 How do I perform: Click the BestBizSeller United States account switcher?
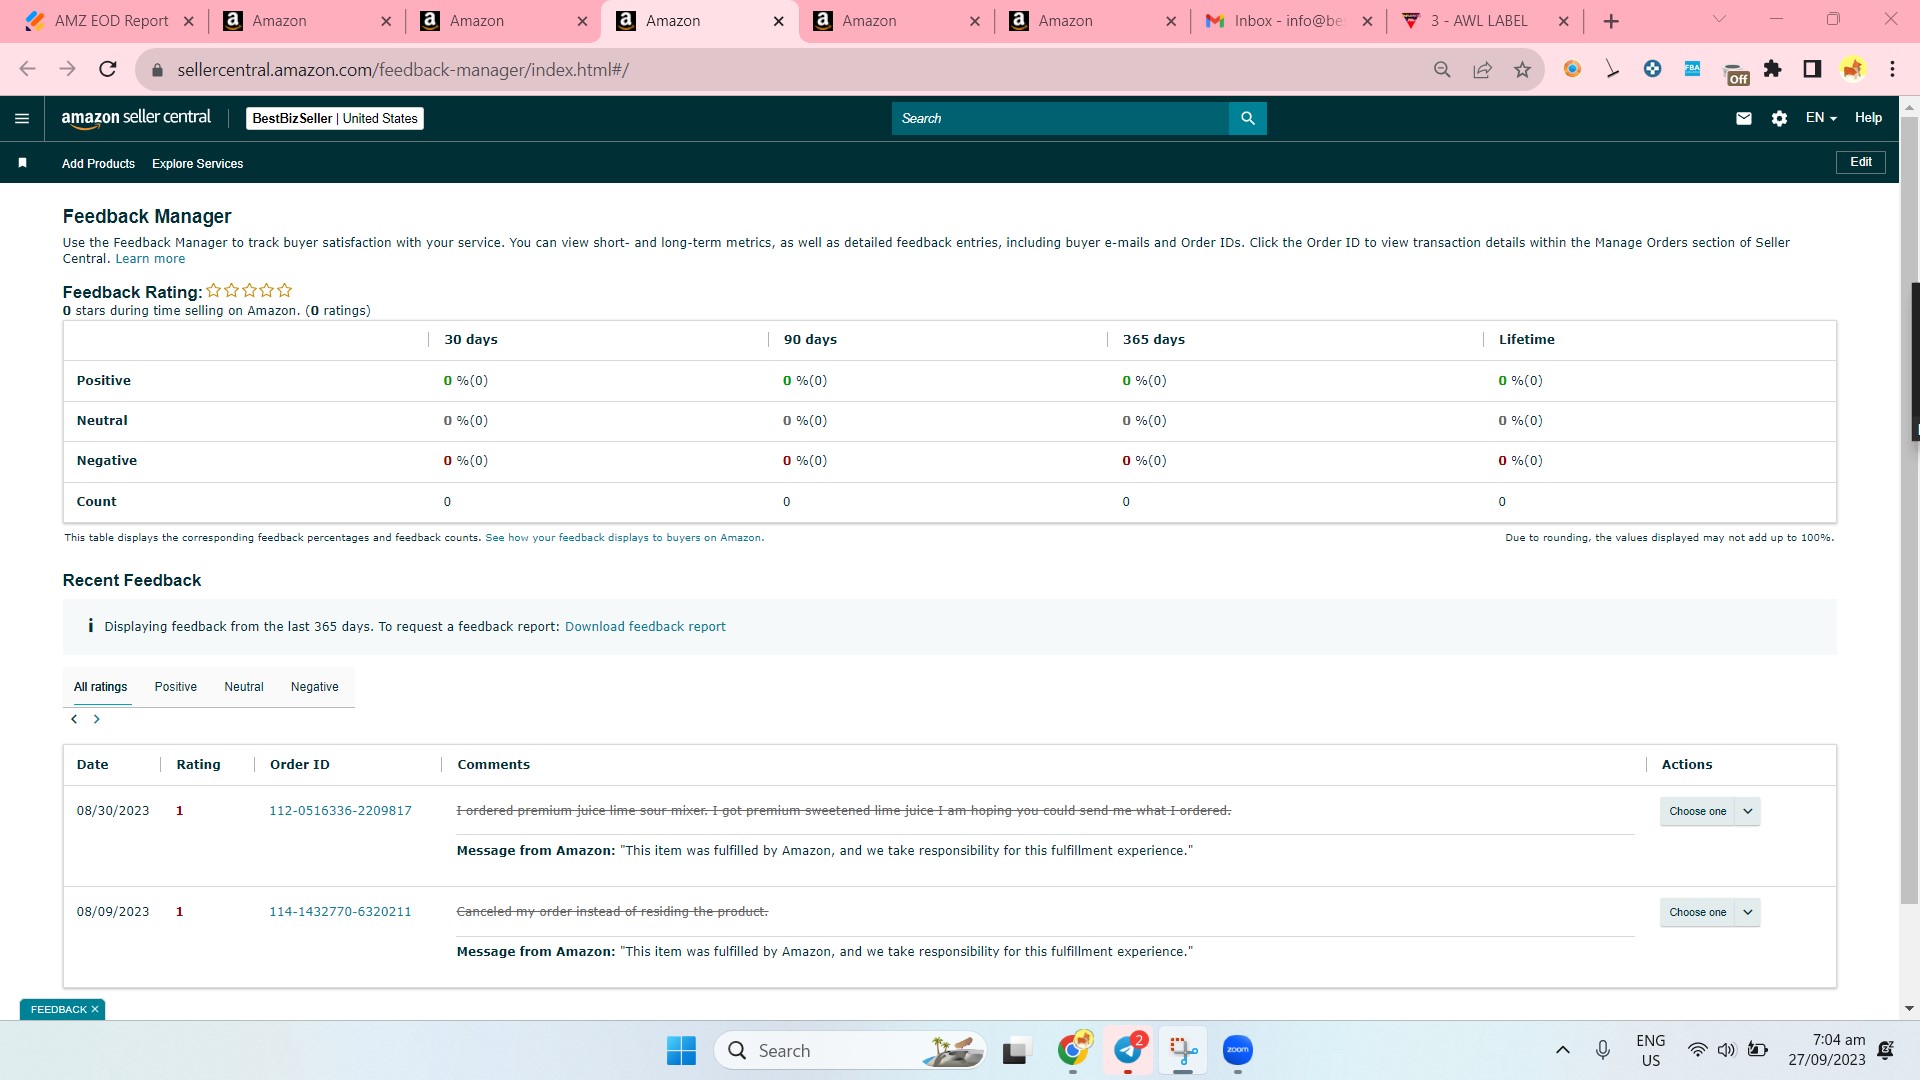[x=335, y=118]
